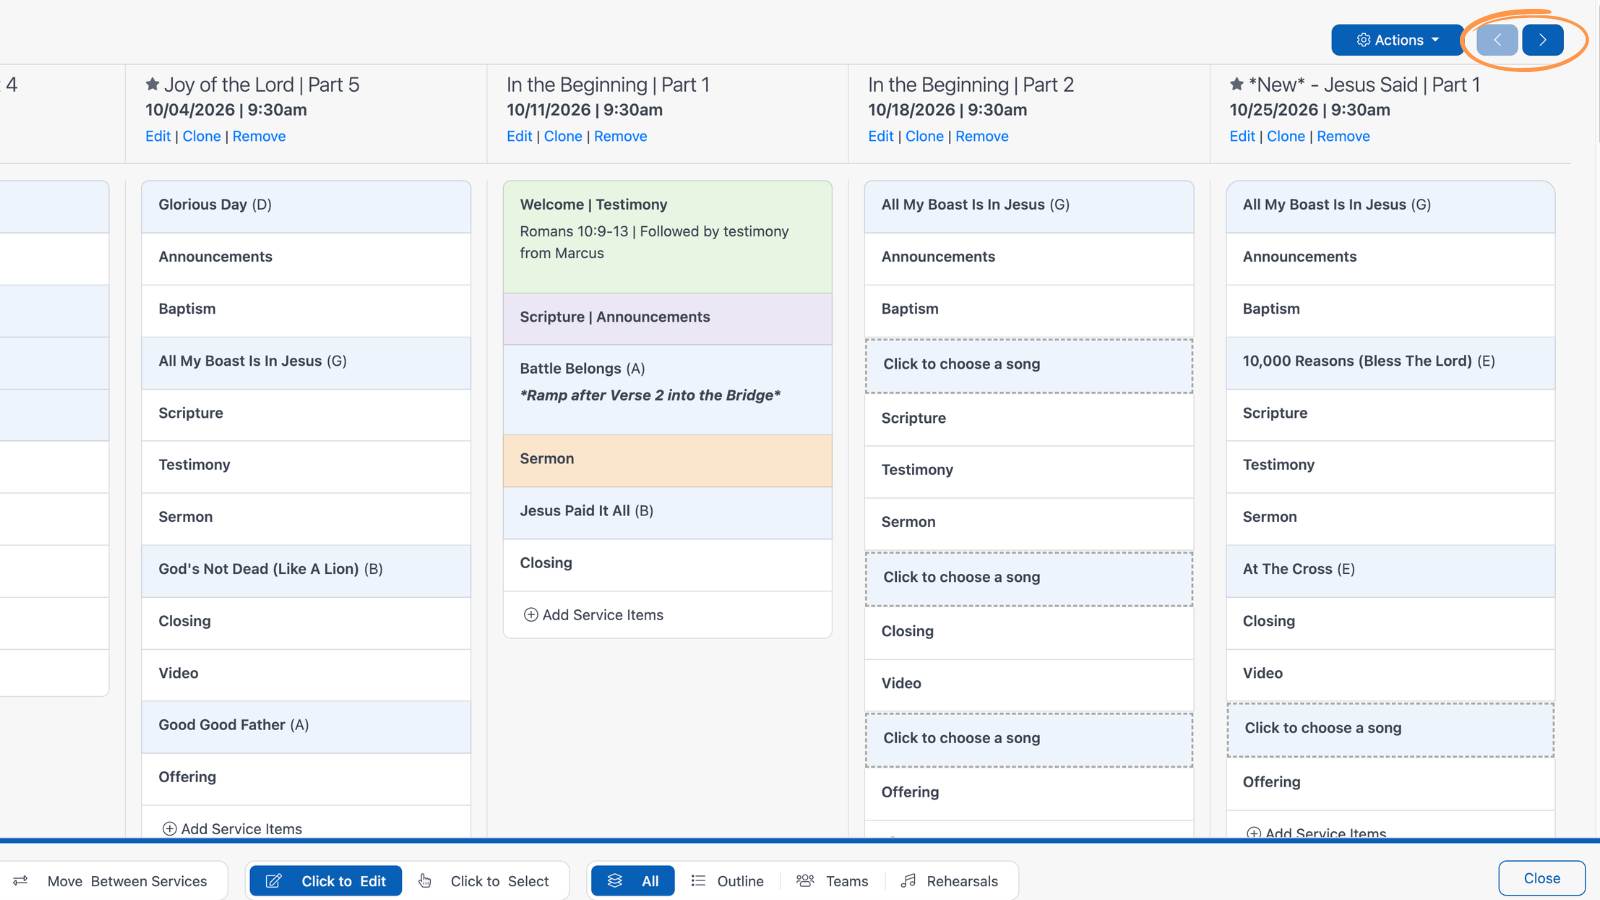The height and width of the screenshot is (900, 1600).
Task: Choose a song after Baptism in Part 2
Action: pos(1029,365)
